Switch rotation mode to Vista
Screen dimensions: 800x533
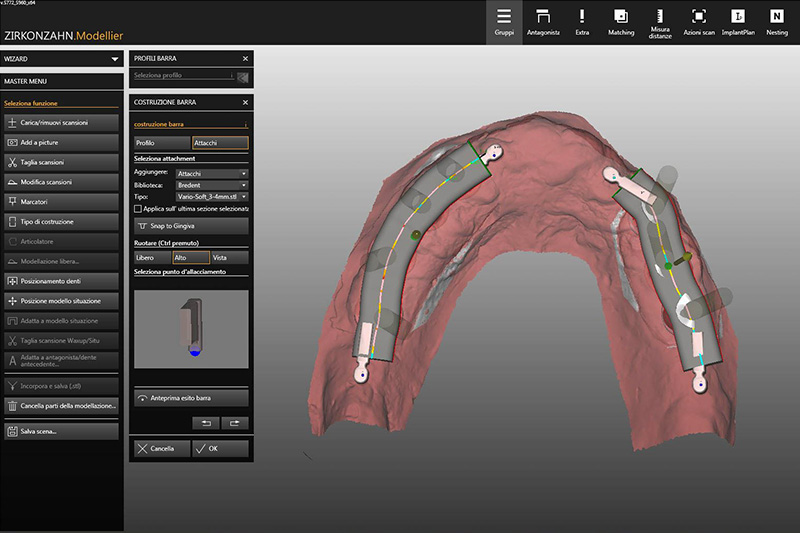pyautogui.click(x=229, y=258)
